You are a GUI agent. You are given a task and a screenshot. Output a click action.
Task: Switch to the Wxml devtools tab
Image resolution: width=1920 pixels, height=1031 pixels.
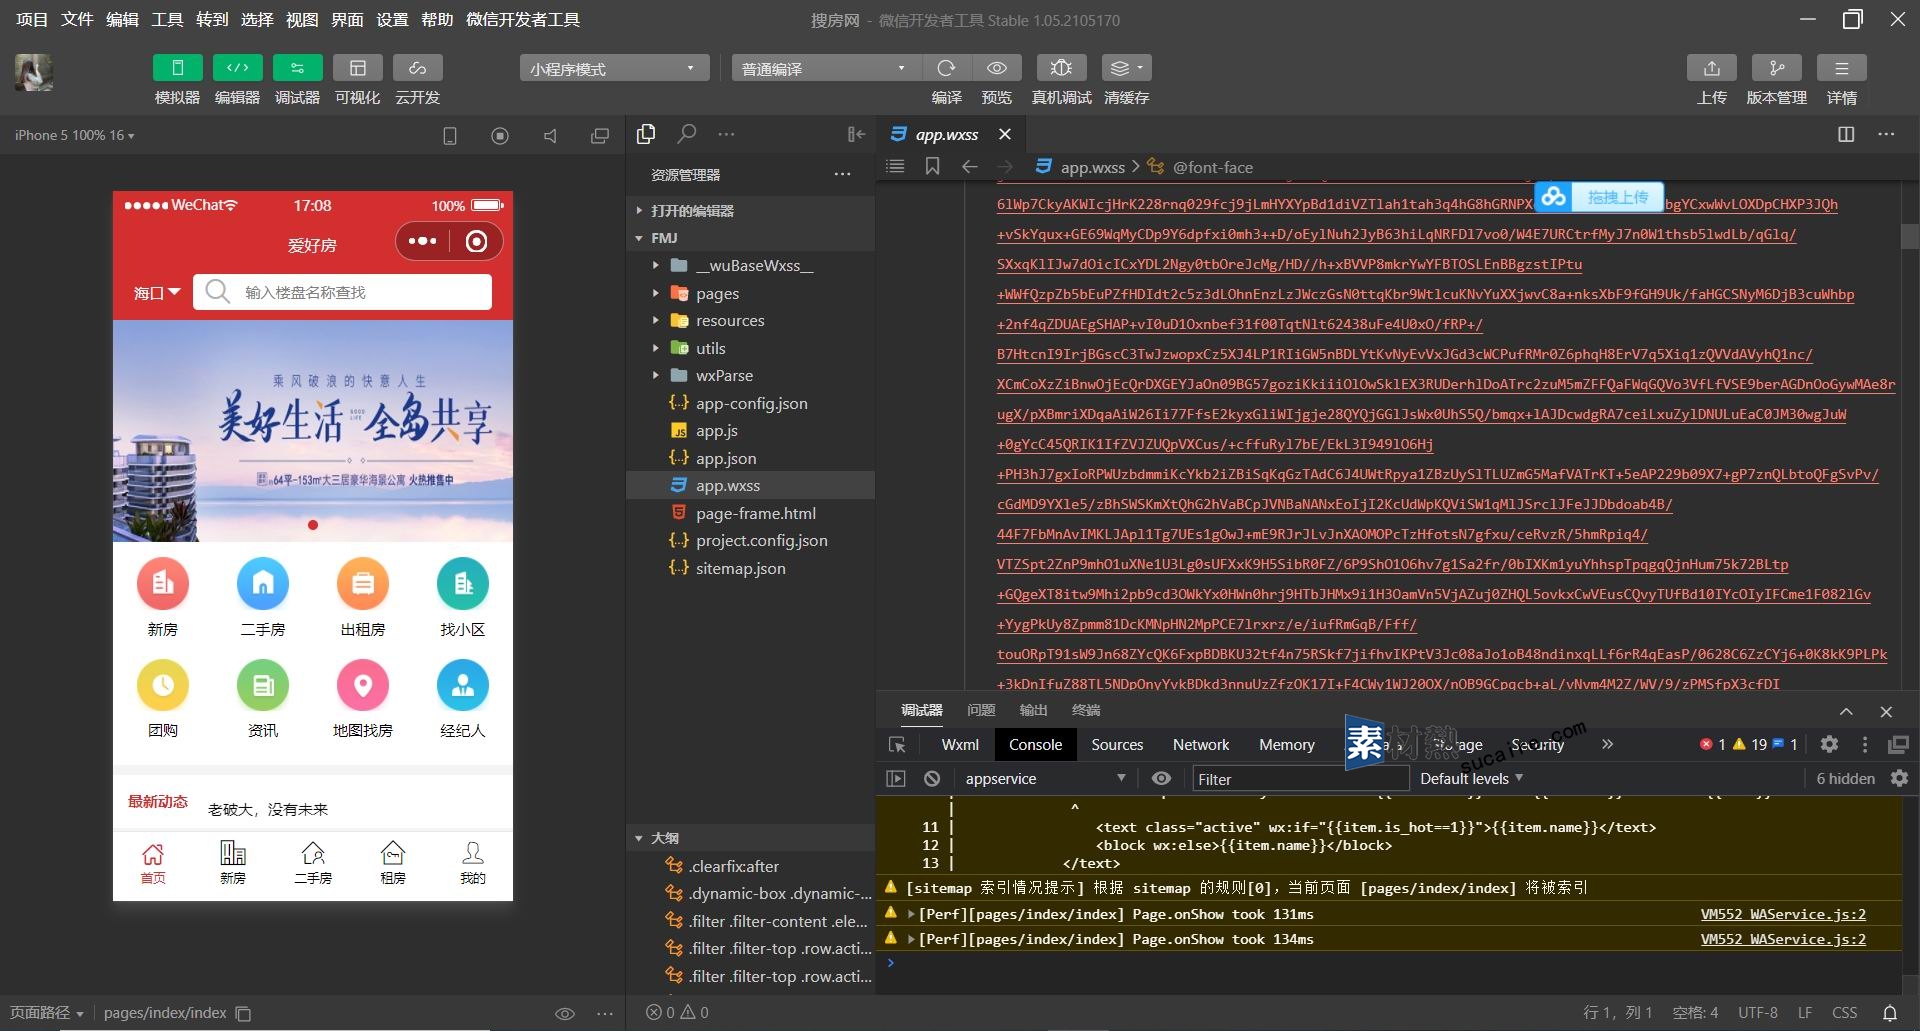pyautogui.click(x=960, y=745)
